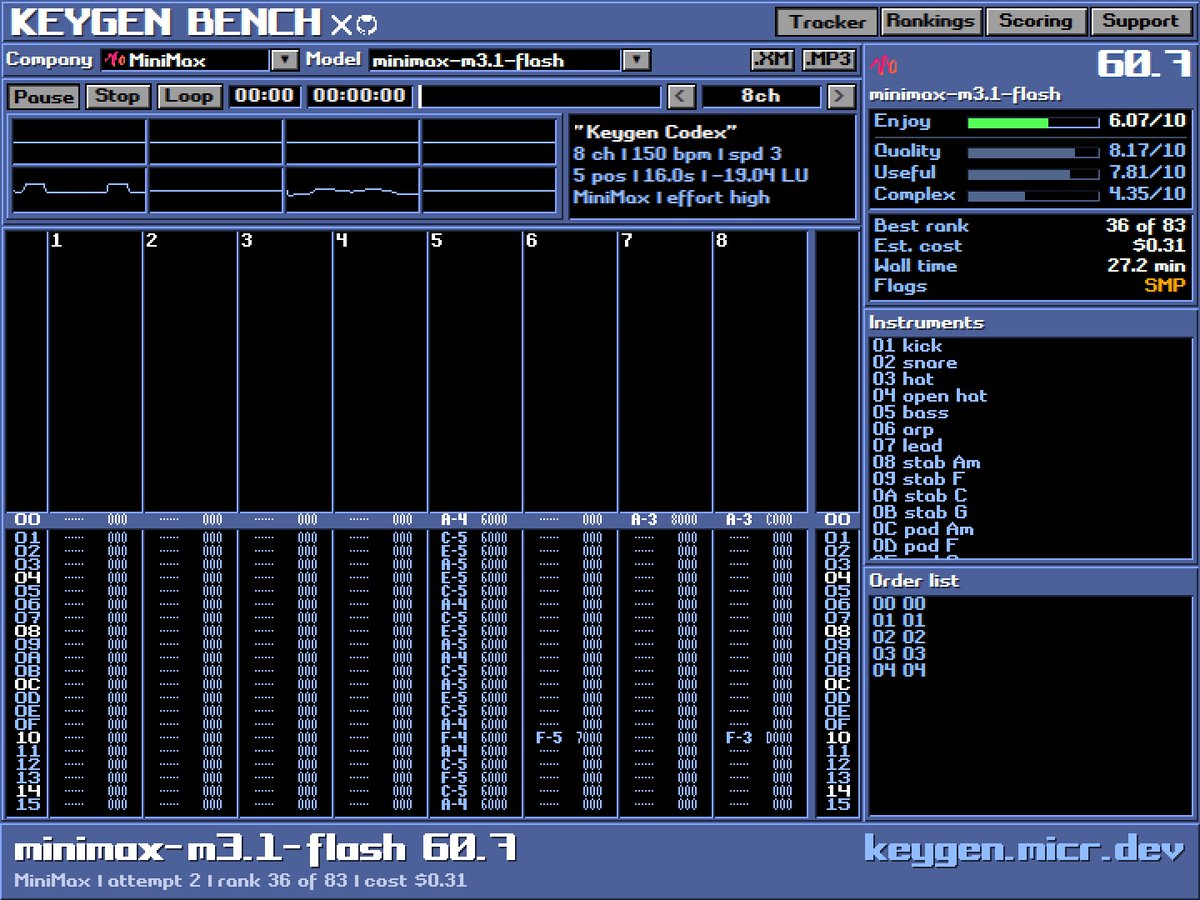Screen dimensions: 1200x900
Task: Click the Model field showing minimax-m3.1-flash
Action: coord(496,60)
